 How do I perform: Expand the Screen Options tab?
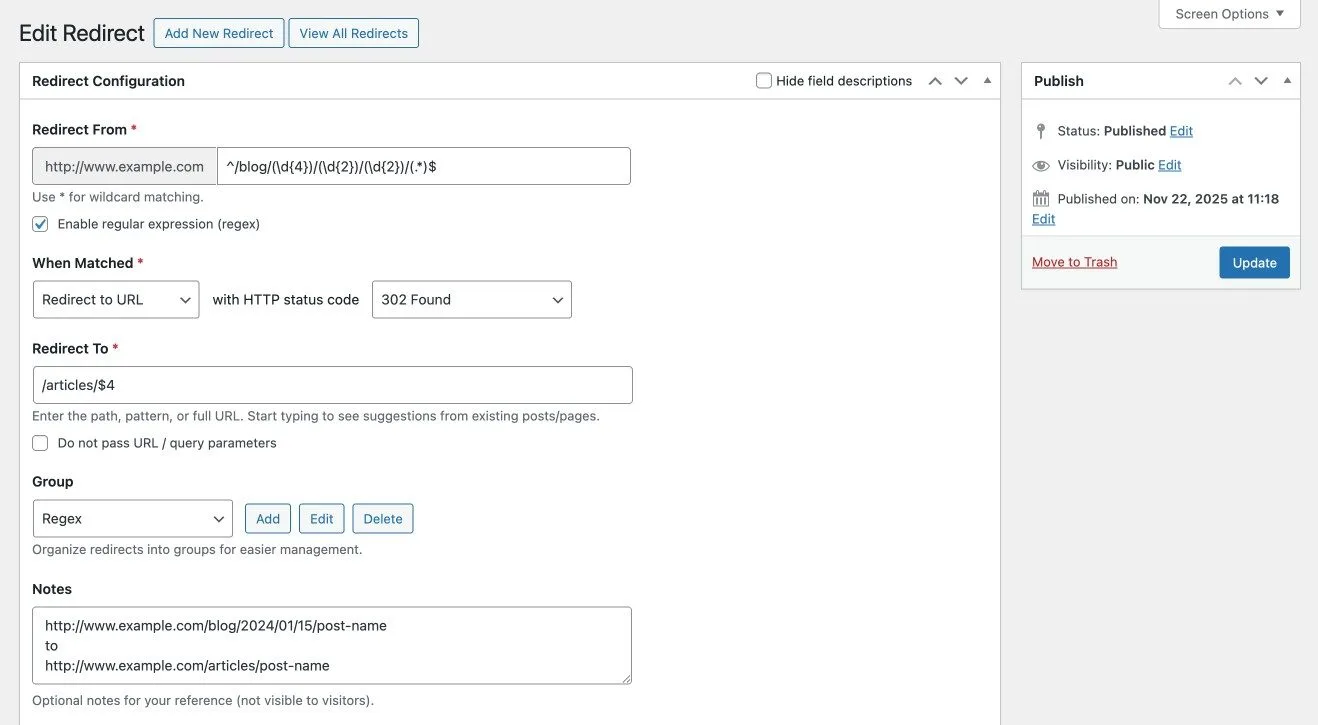coord(1229,14)
